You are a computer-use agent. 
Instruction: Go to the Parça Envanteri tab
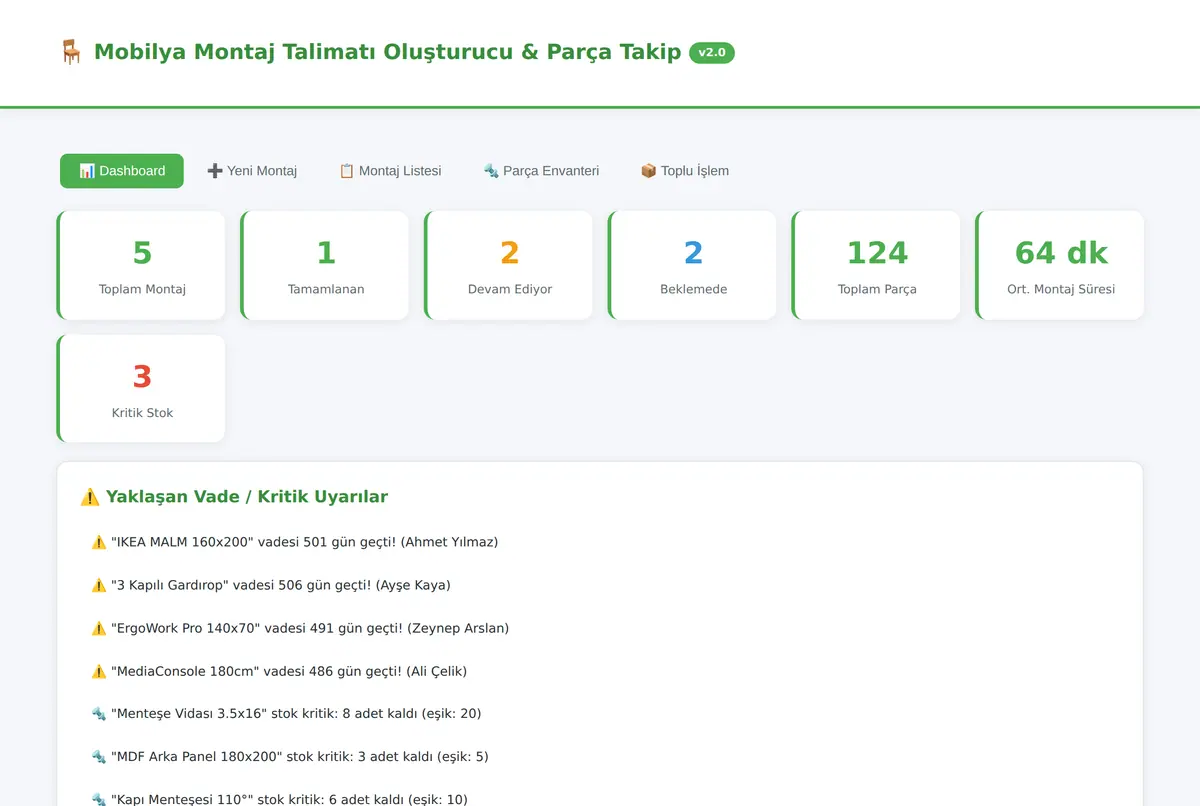[541, 171]
